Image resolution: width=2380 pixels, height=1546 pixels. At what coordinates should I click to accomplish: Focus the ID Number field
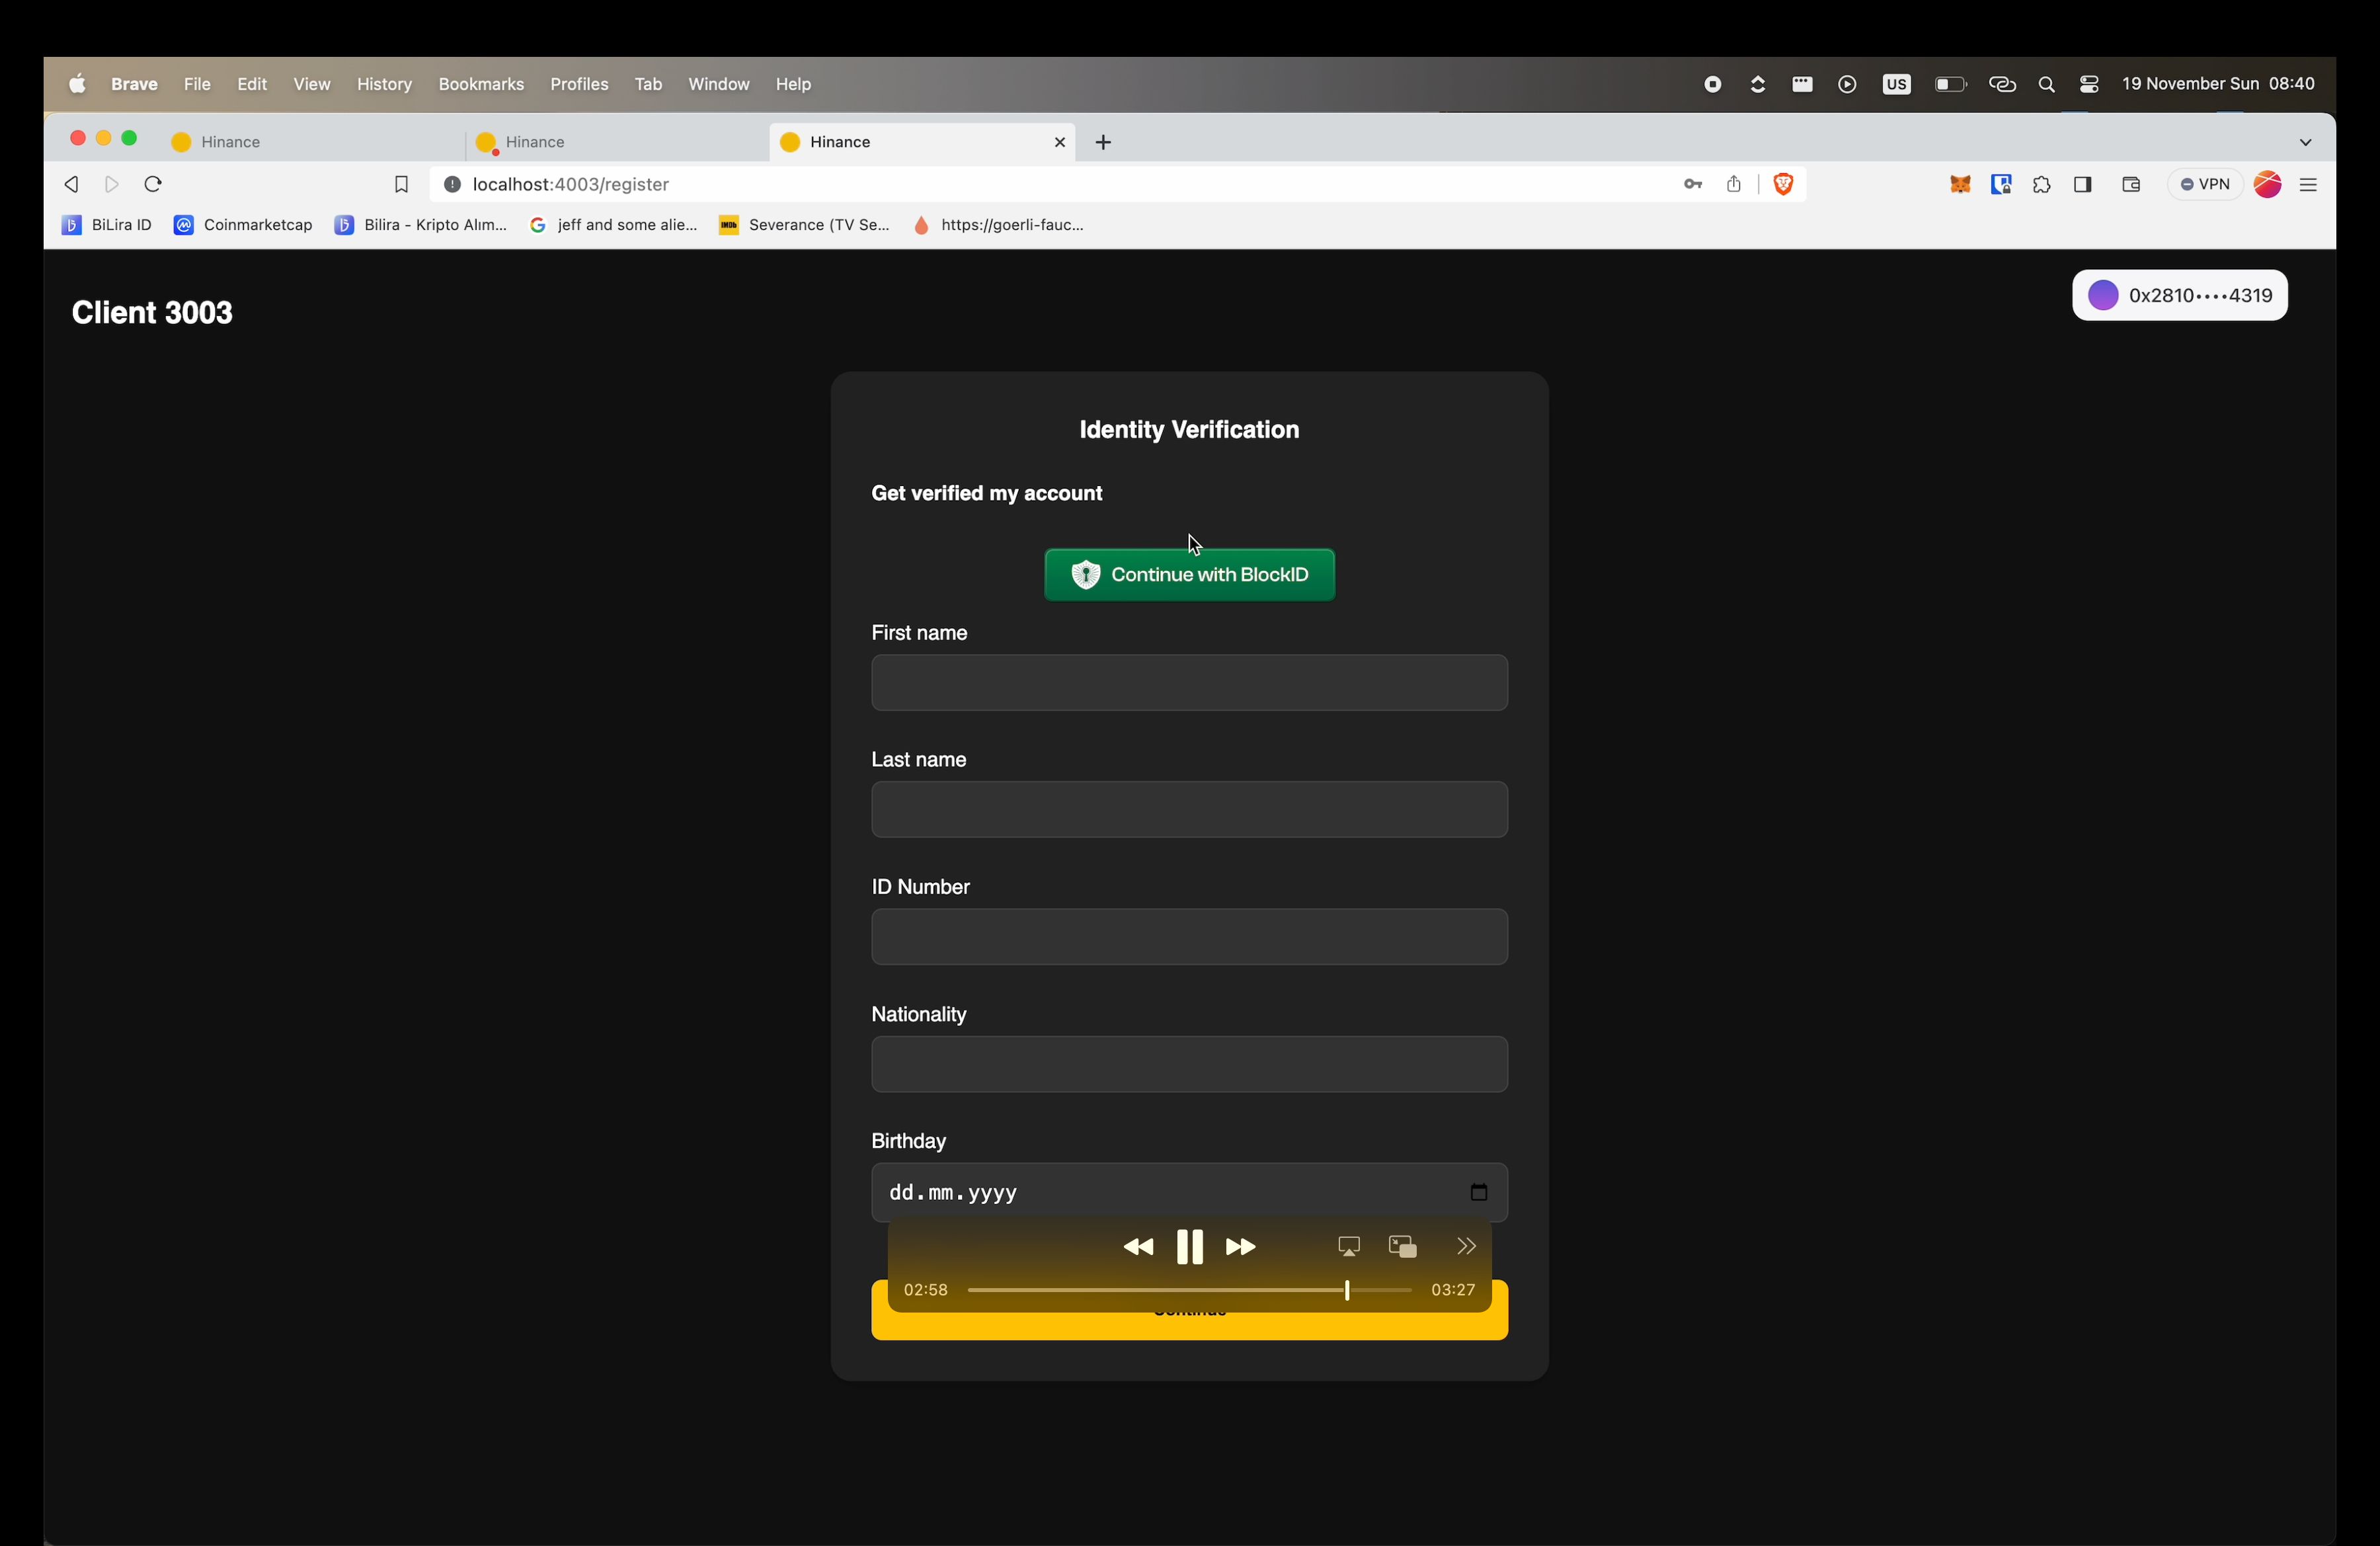pyautogui.click(x=1190, y=937)
